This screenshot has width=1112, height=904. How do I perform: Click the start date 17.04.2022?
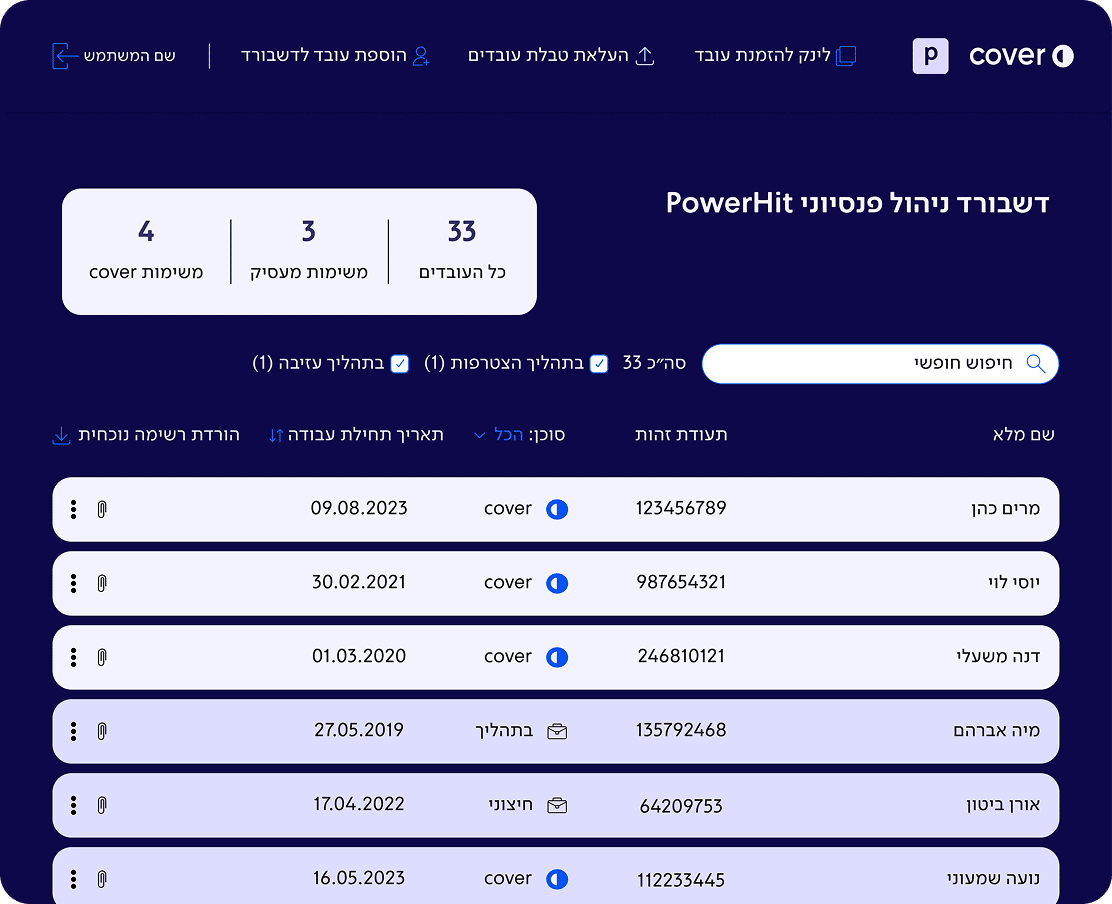(359, 804)
